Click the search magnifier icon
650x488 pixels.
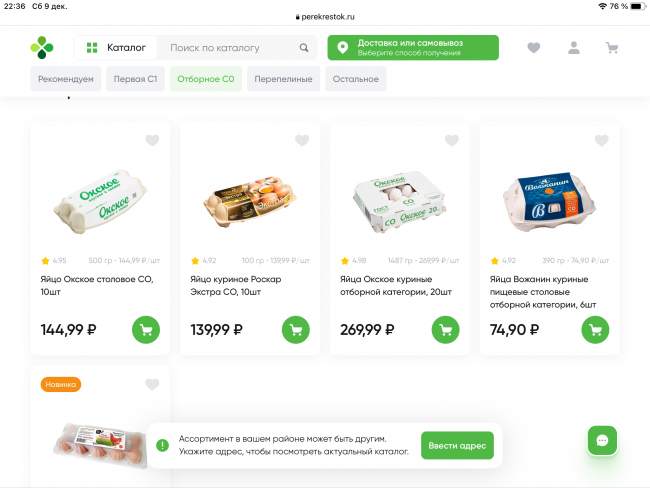pos(304,48)
